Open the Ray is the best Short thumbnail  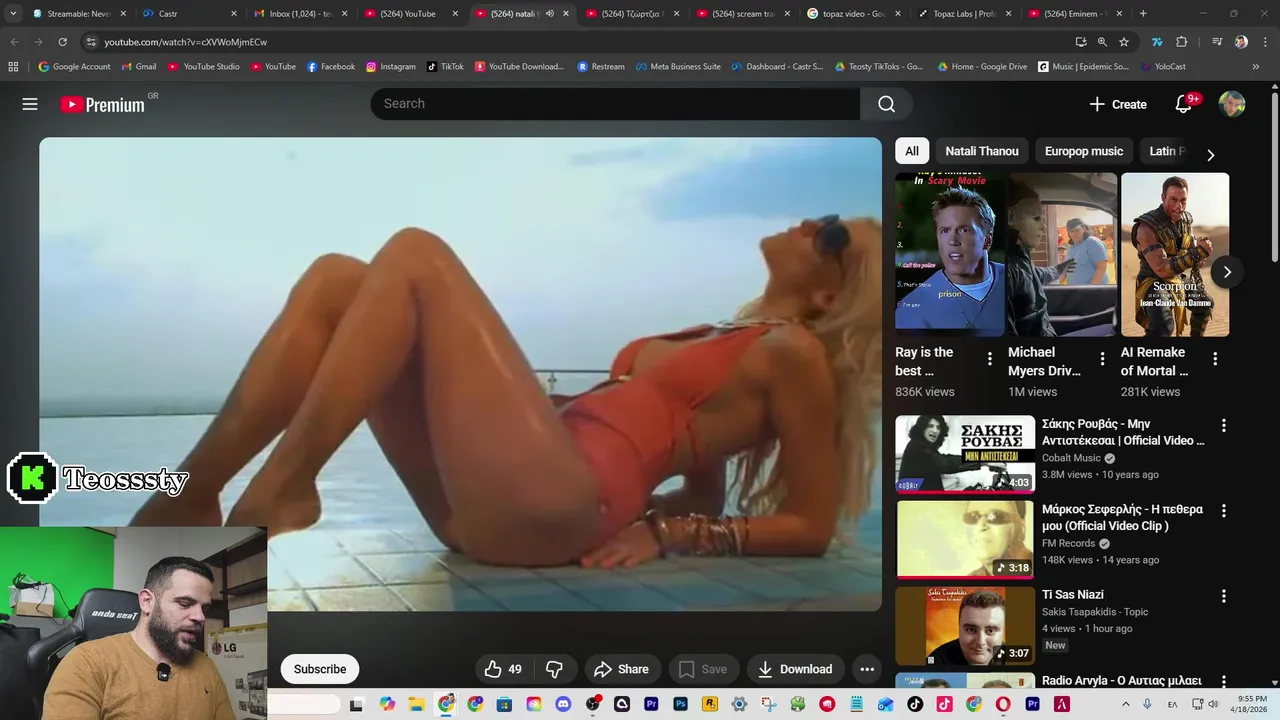point(950,254)
